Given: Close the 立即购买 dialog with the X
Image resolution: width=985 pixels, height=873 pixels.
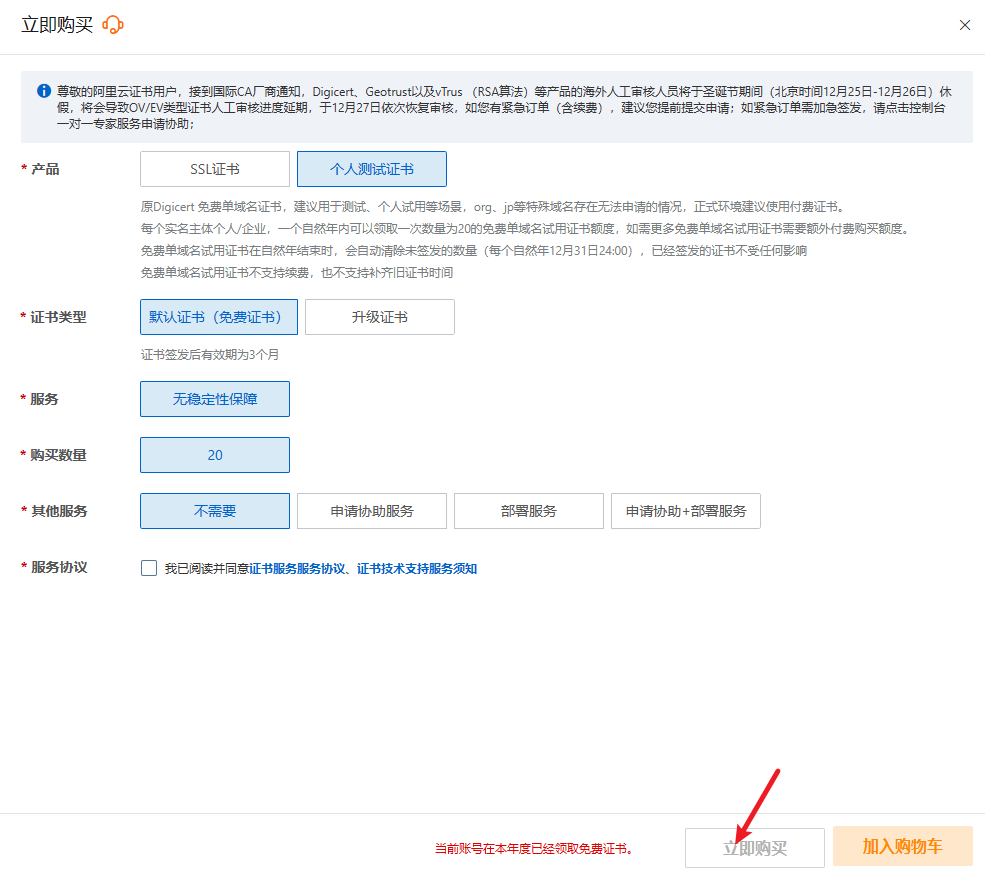Looking at the screenshot, I should click(964, 25).
